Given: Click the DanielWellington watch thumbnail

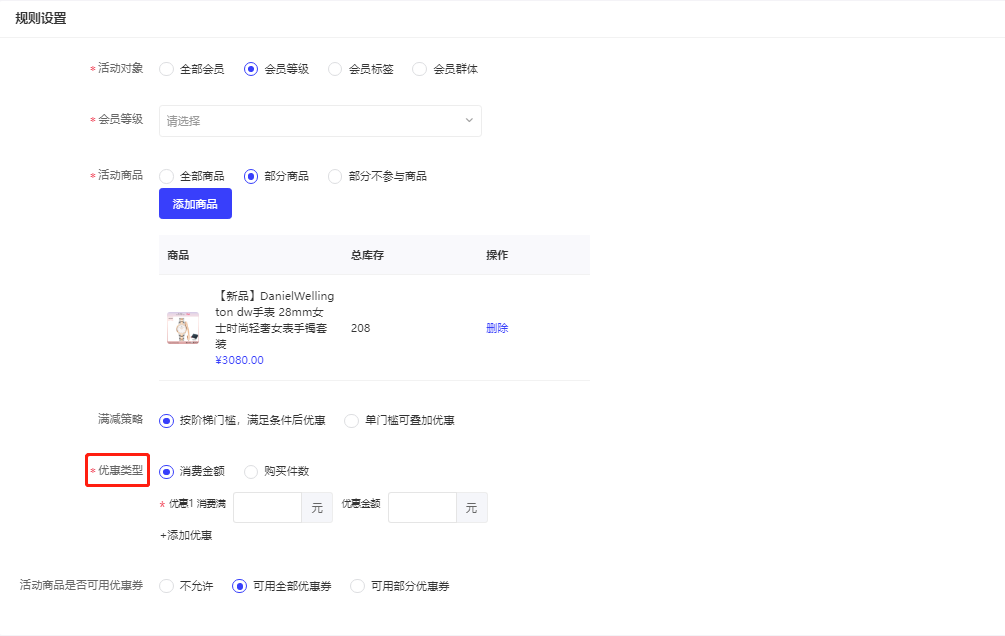Looking at the screenshot, I should pyautogui.click(x=183, y=328).
